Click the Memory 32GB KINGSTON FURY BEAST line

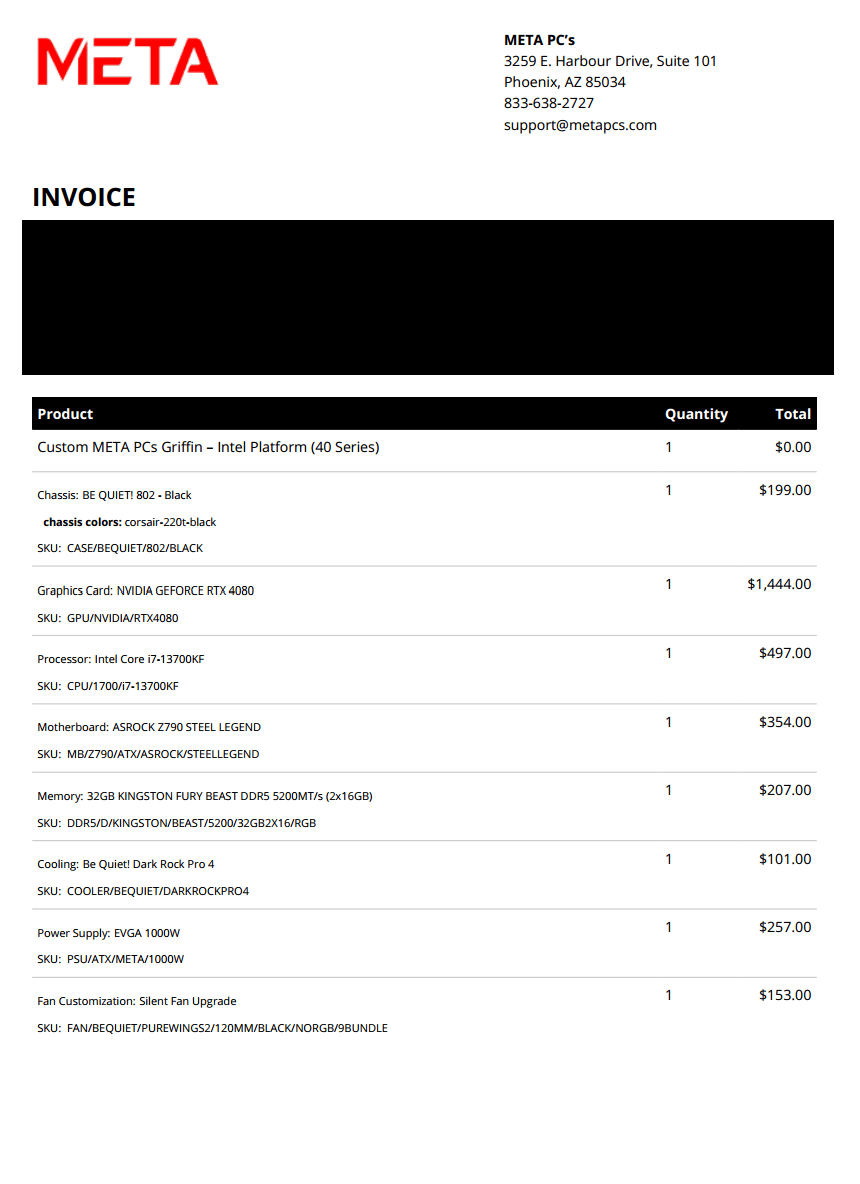205,796
